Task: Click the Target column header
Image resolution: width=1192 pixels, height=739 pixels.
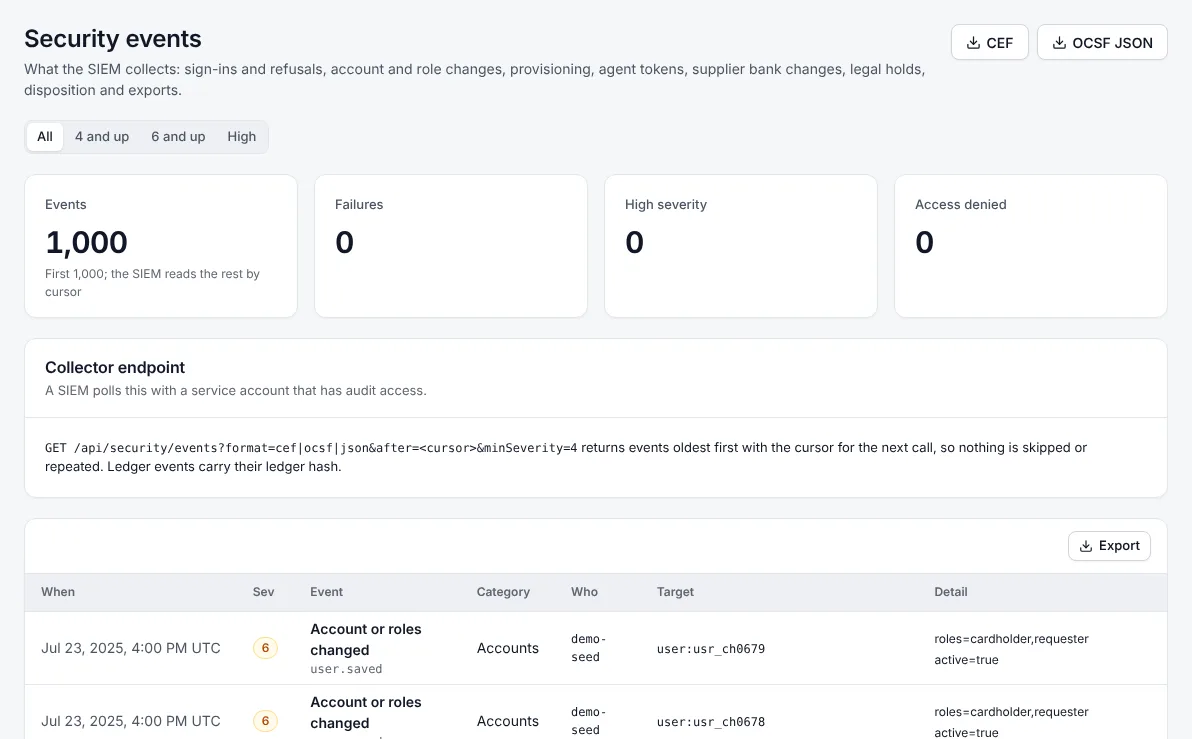Action: click(675, 592)
